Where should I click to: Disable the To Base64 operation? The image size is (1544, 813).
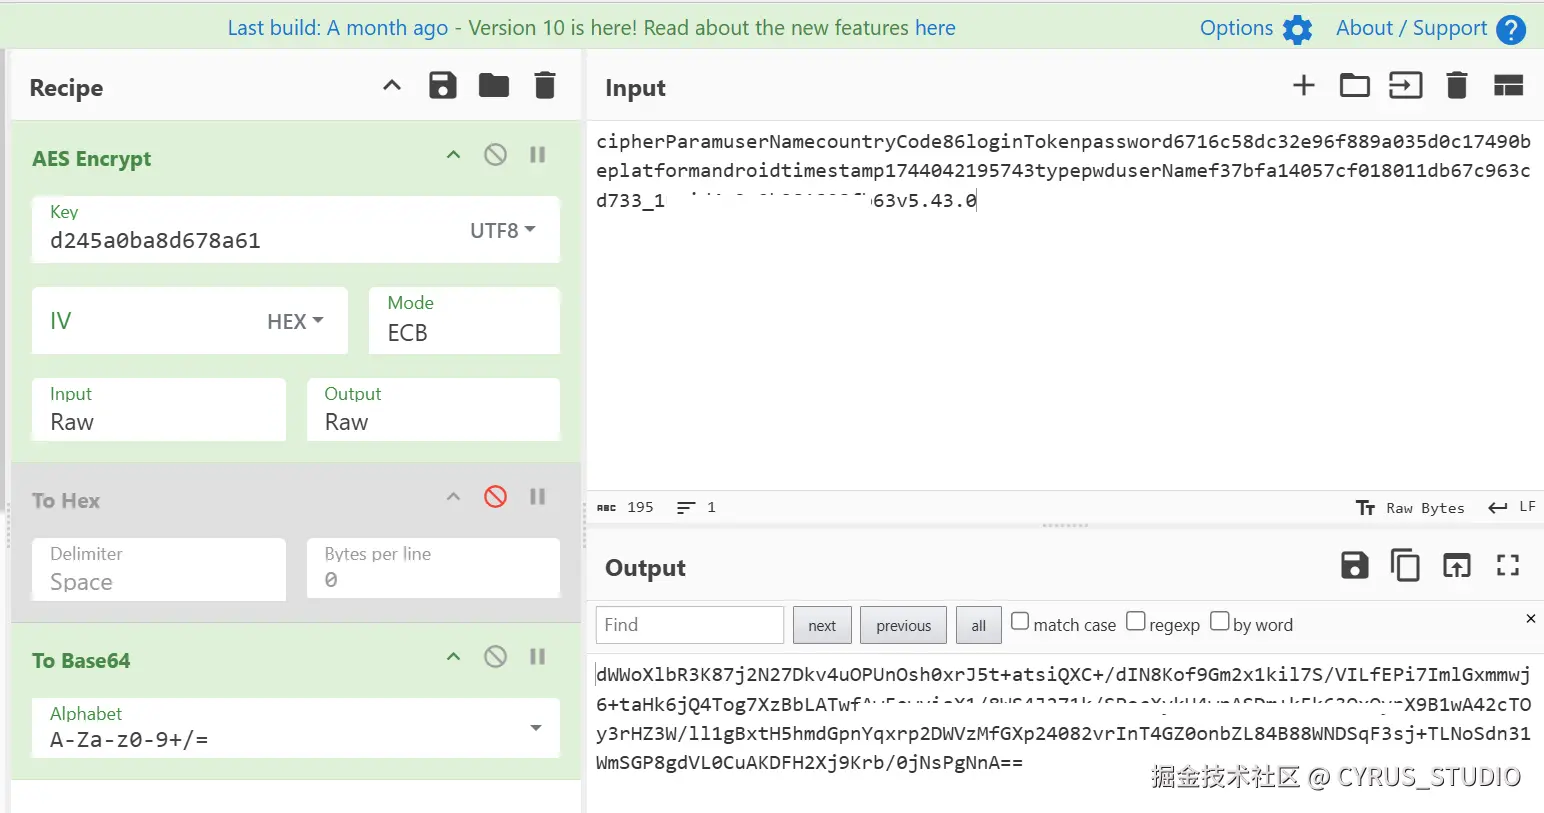coord(495,657)
